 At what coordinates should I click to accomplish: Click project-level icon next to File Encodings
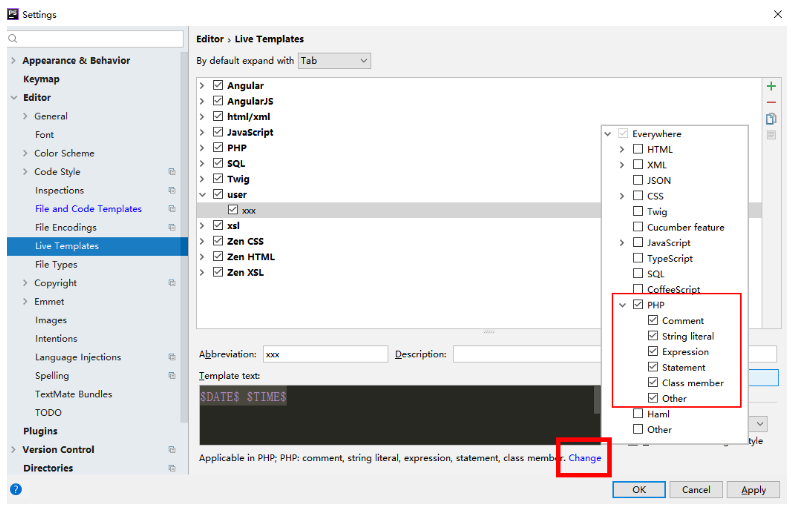click(x=172, y=228)
